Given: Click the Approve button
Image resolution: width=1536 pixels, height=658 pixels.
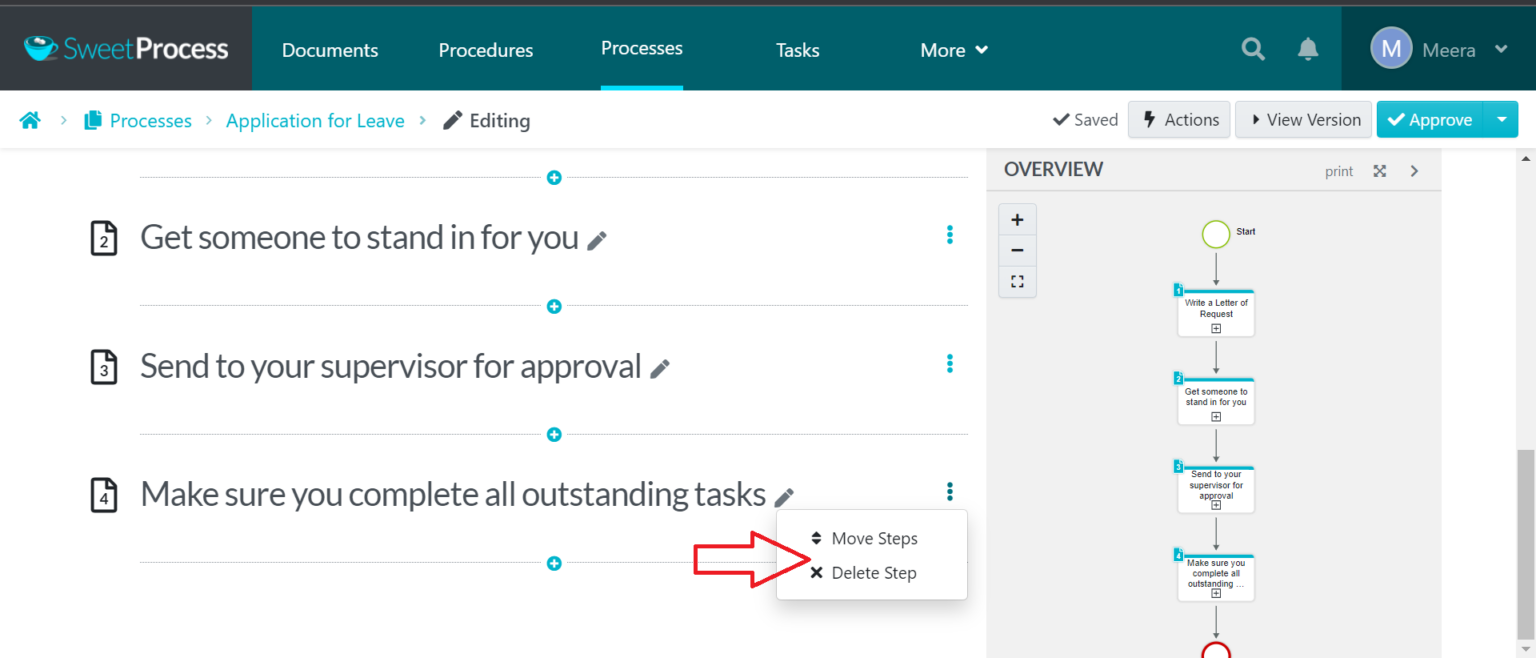Looking at the screenshot, I should click(x=1431, y=120).
